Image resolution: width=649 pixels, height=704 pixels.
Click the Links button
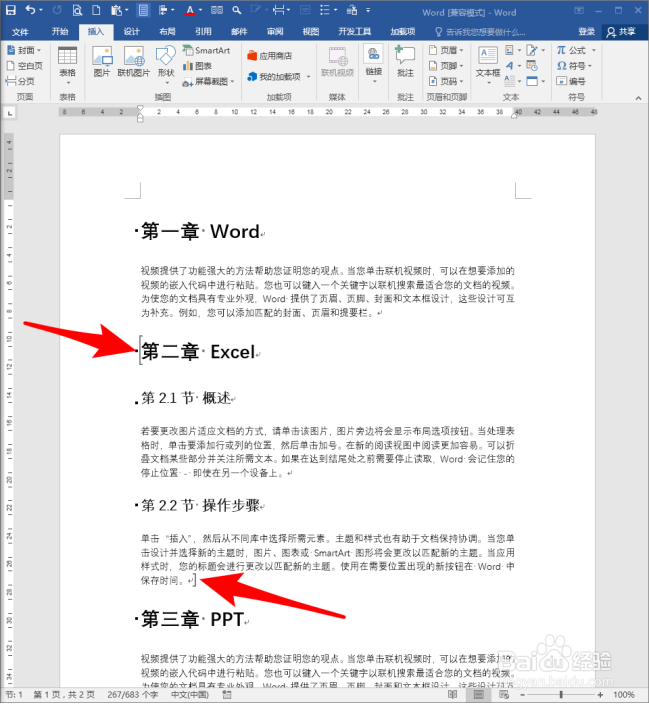[373, 64]
